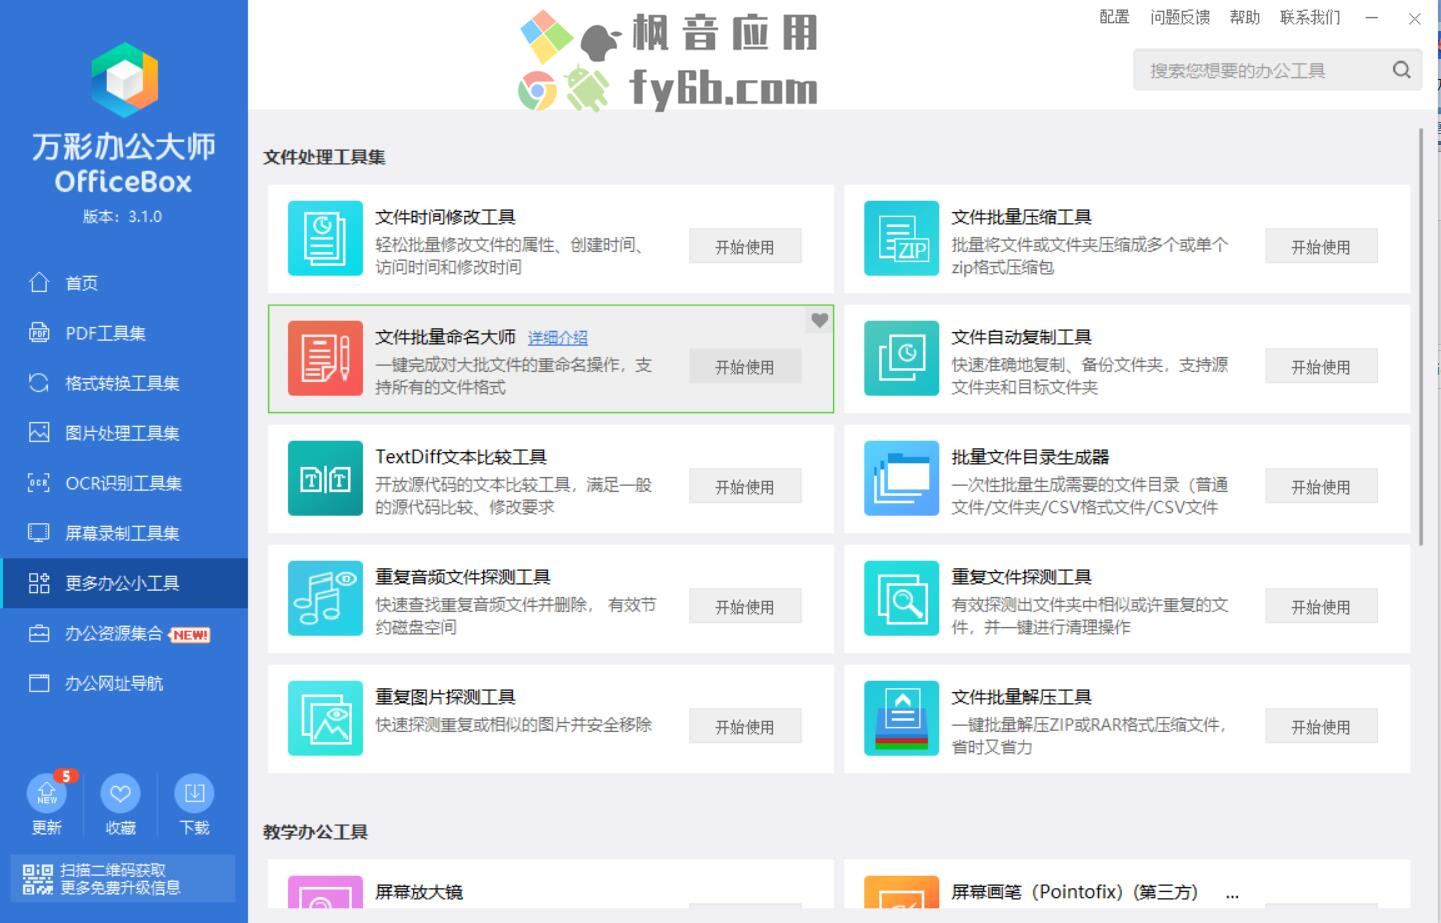The height and width of the screenshot is (923, 1441).
Task: Click 开始使用 for 批量文件目录生成器
Action: 1321,486
